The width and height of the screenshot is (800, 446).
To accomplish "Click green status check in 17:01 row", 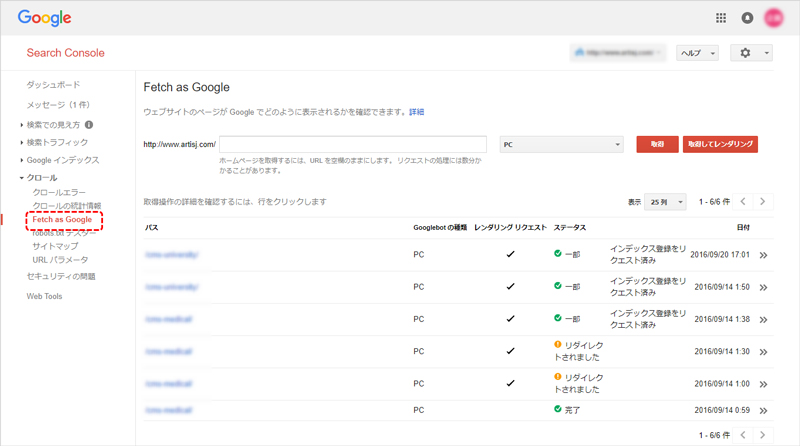I will [558, 254].
